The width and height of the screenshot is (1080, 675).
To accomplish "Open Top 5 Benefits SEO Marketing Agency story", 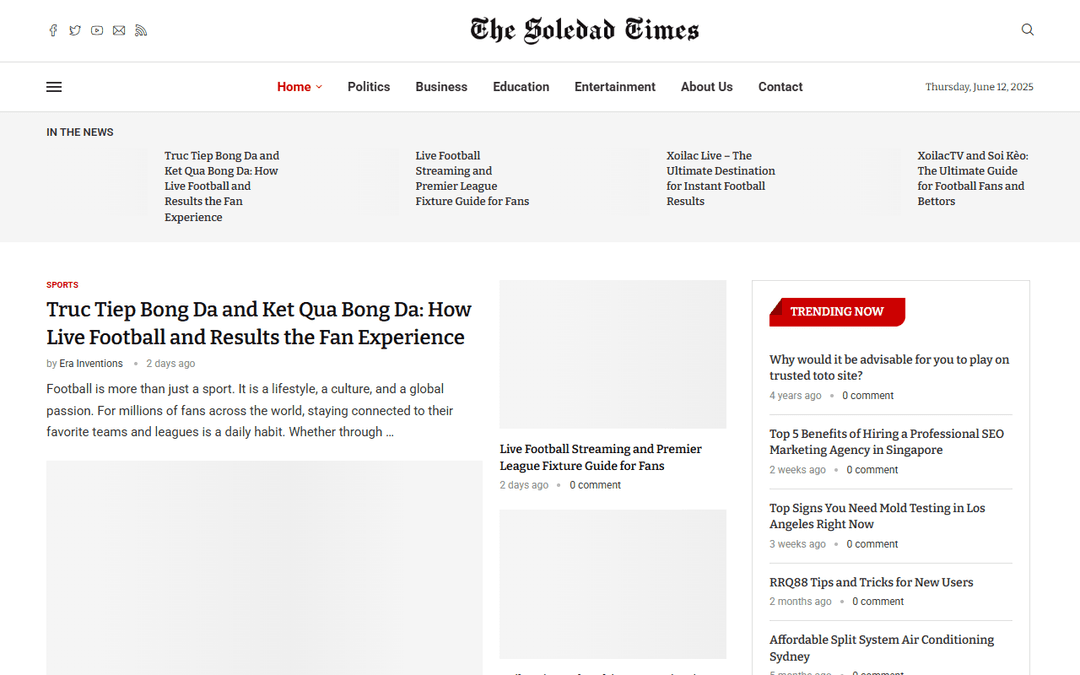I will click(x=886, y=442).
